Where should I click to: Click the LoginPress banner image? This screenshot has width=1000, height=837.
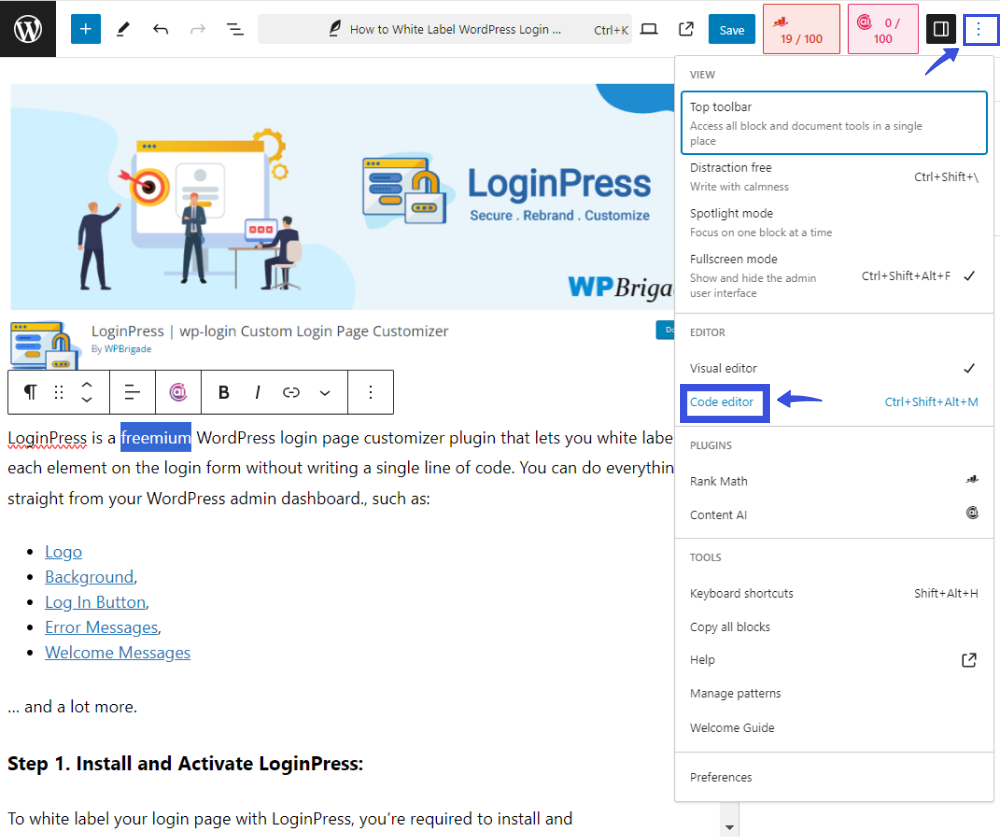342,196
